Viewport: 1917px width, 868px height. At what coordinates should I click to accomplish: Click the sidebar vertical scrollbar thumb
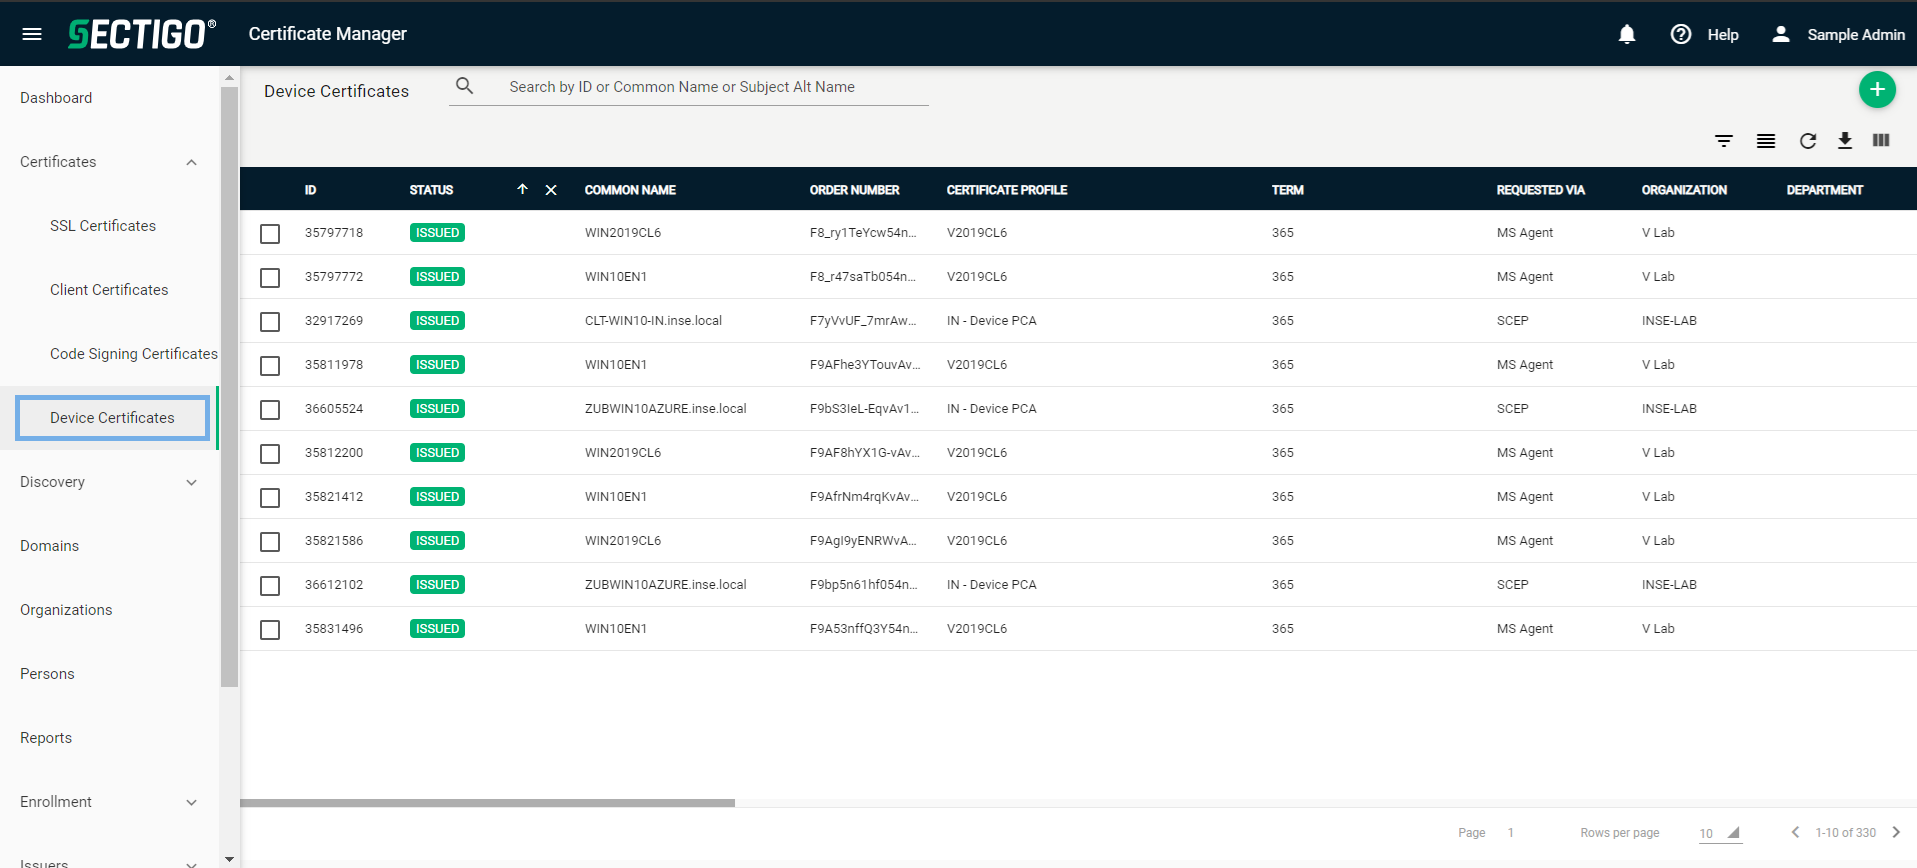coord(229,386)
